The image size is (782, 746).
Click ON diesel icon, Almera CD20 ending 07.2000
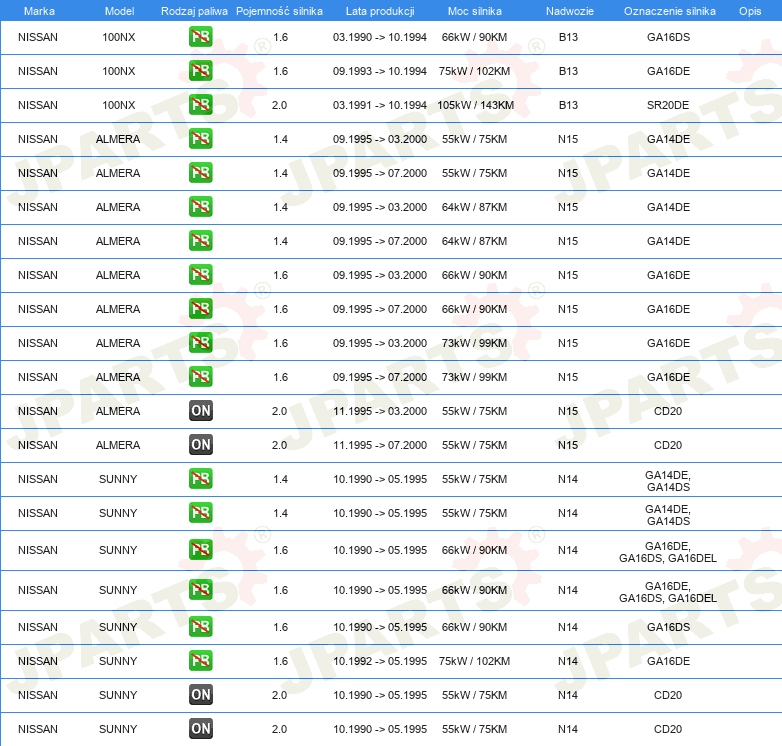point(200,445)
